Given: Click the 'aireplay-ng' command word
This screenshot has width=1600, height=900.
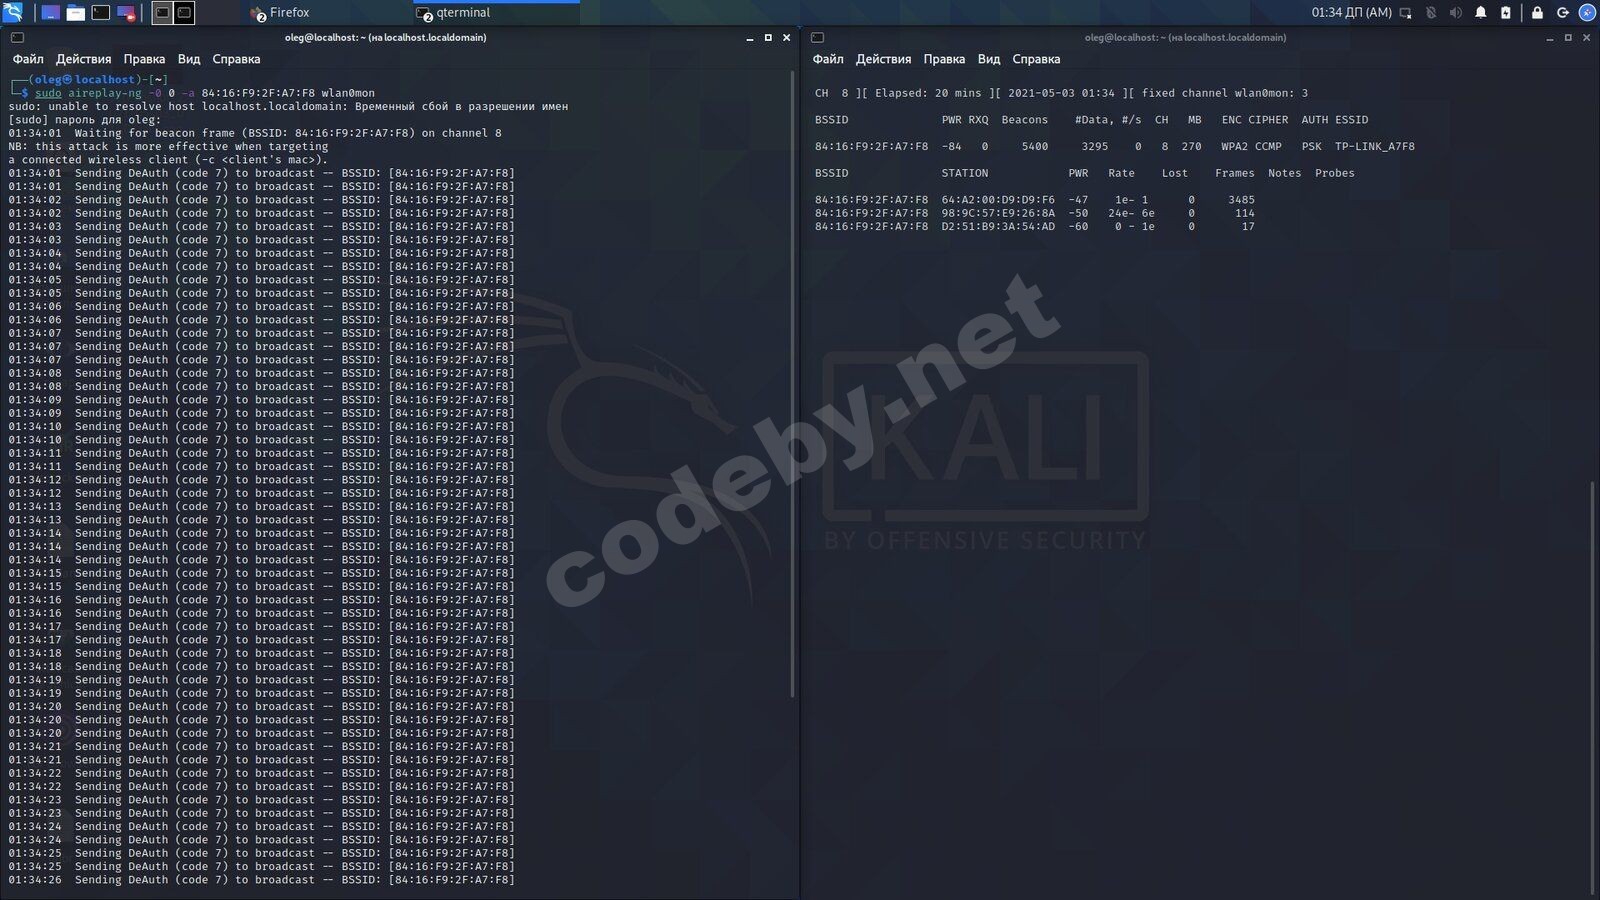Looking at the screenshot, I should tap(105, 93).
